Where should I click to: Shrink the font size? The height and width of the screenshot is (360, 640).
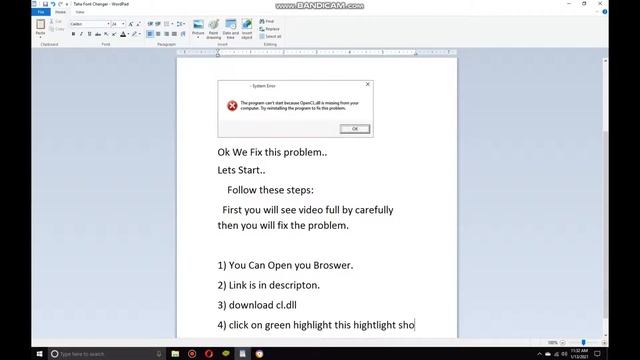(x=138, y=24)
